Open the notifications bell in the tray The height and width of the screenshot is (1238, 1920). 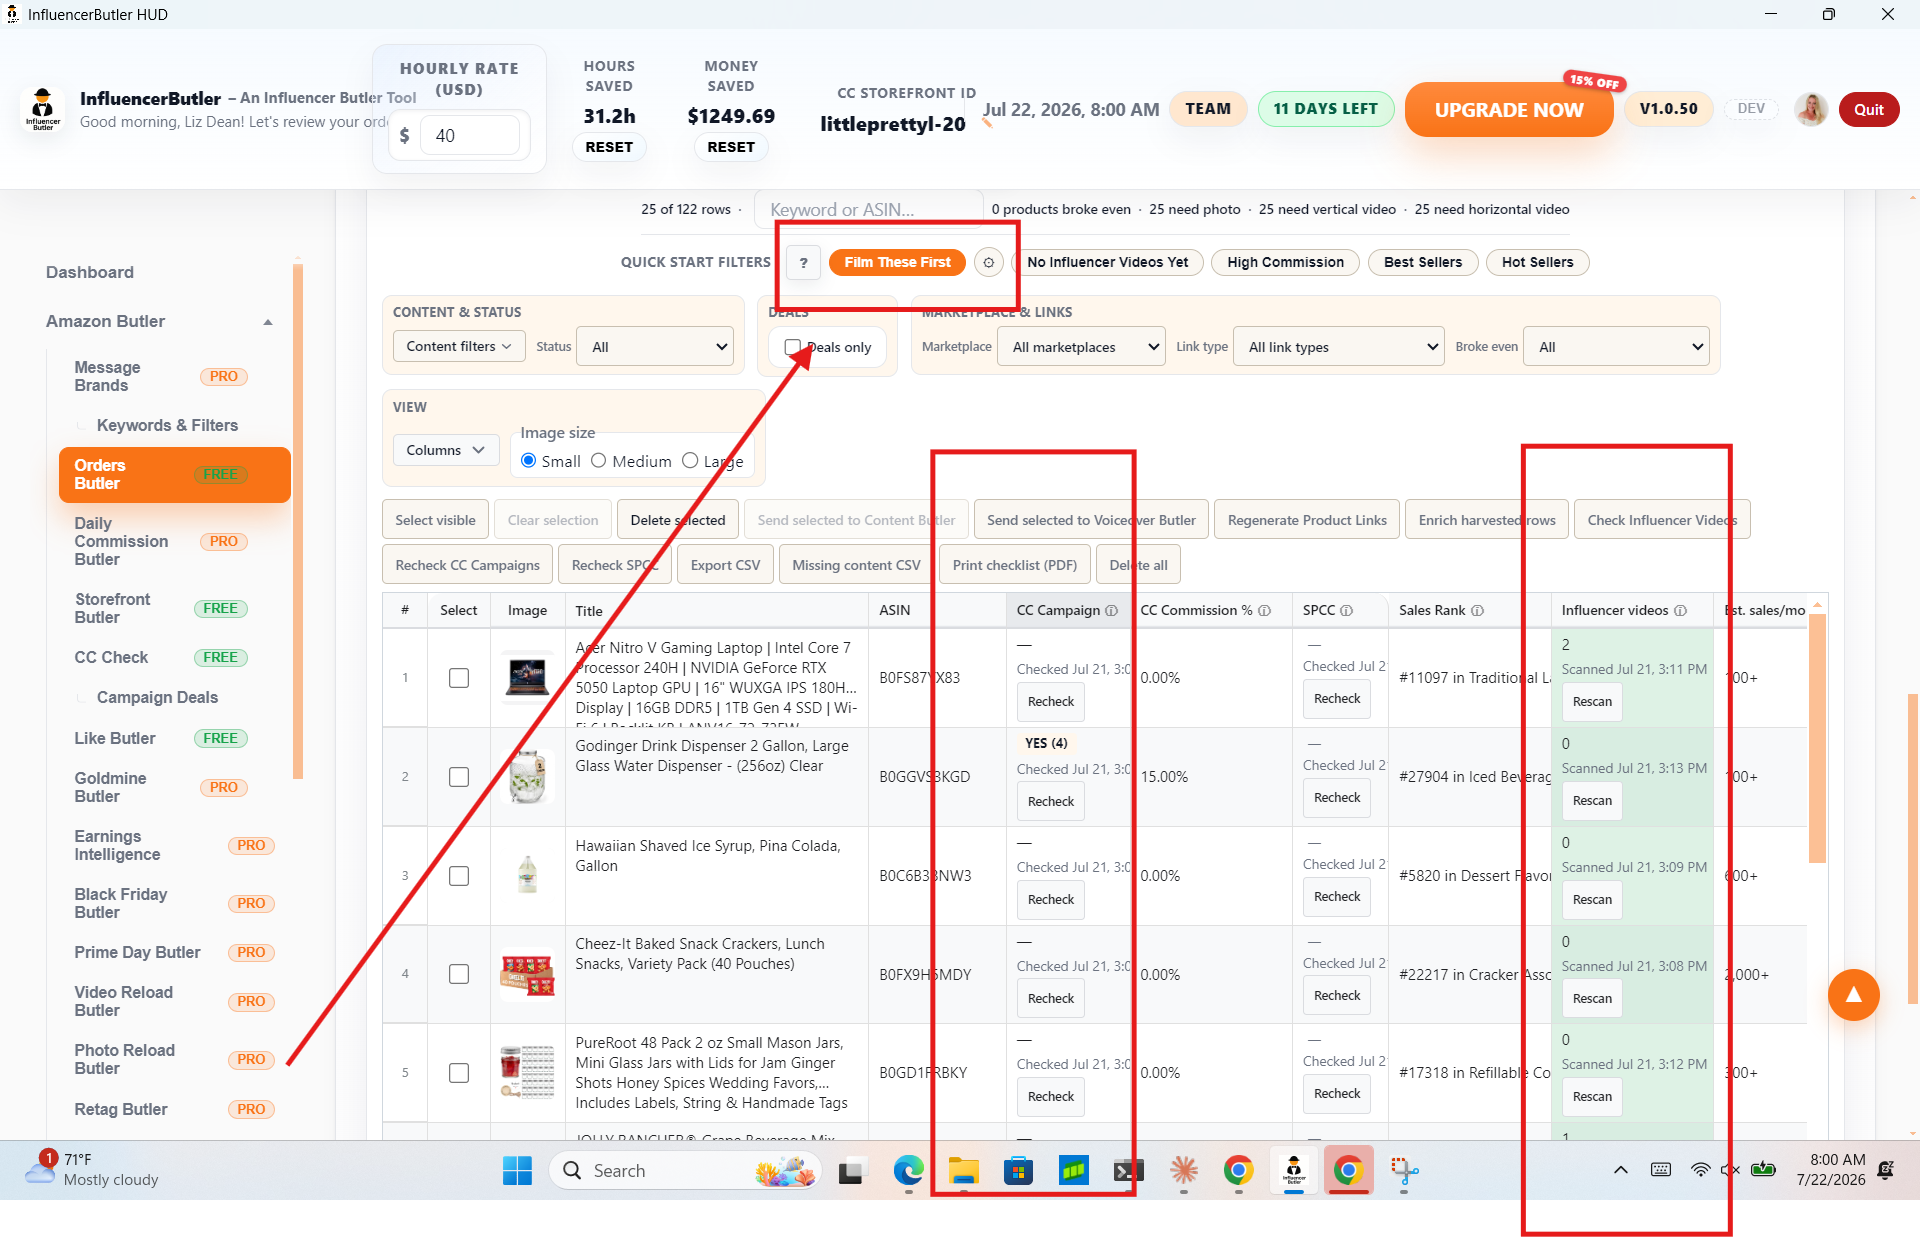(1886, 1170)
